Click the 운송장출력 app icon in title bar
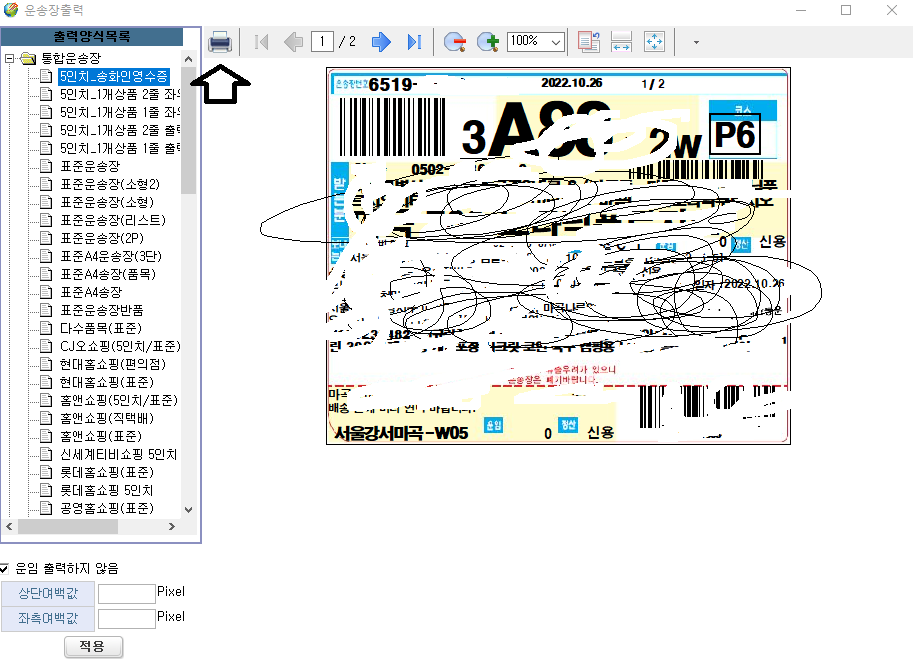Viewport: 913px width, 661px height. (11, 10)
